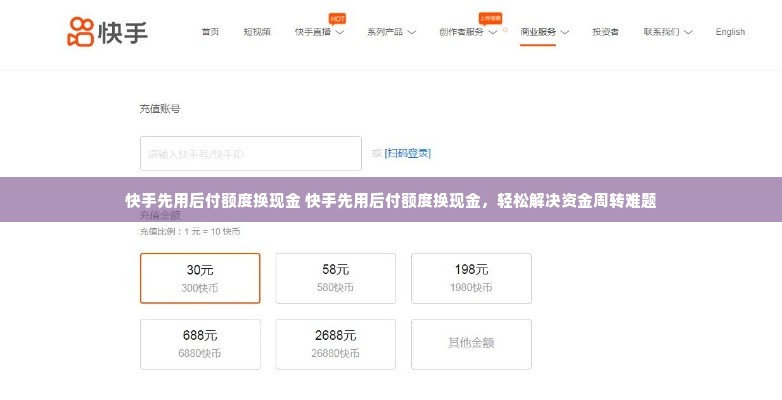Viewport: 782px width, 400px height.
Task: Click the HOT badge above 快手直播
Action: pos(338,19)
